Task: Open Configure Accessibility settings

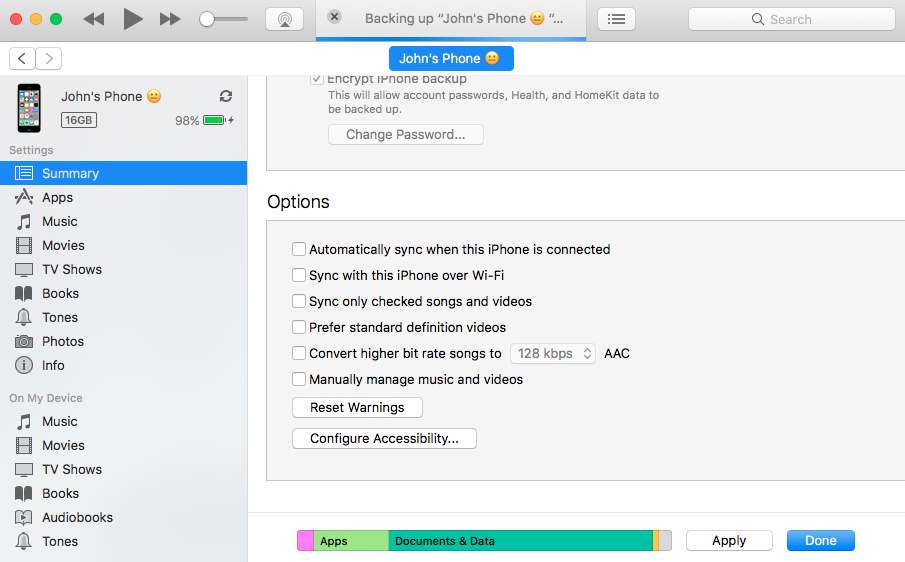Action: click(384, 438)
